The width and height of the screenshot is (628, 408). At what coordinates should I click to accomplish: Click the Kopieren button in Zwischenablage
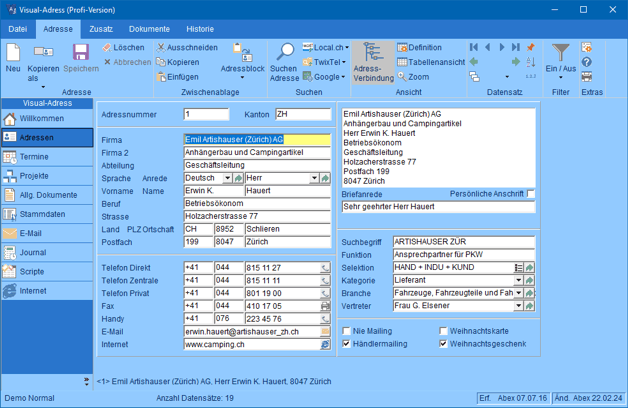(177, 62)
